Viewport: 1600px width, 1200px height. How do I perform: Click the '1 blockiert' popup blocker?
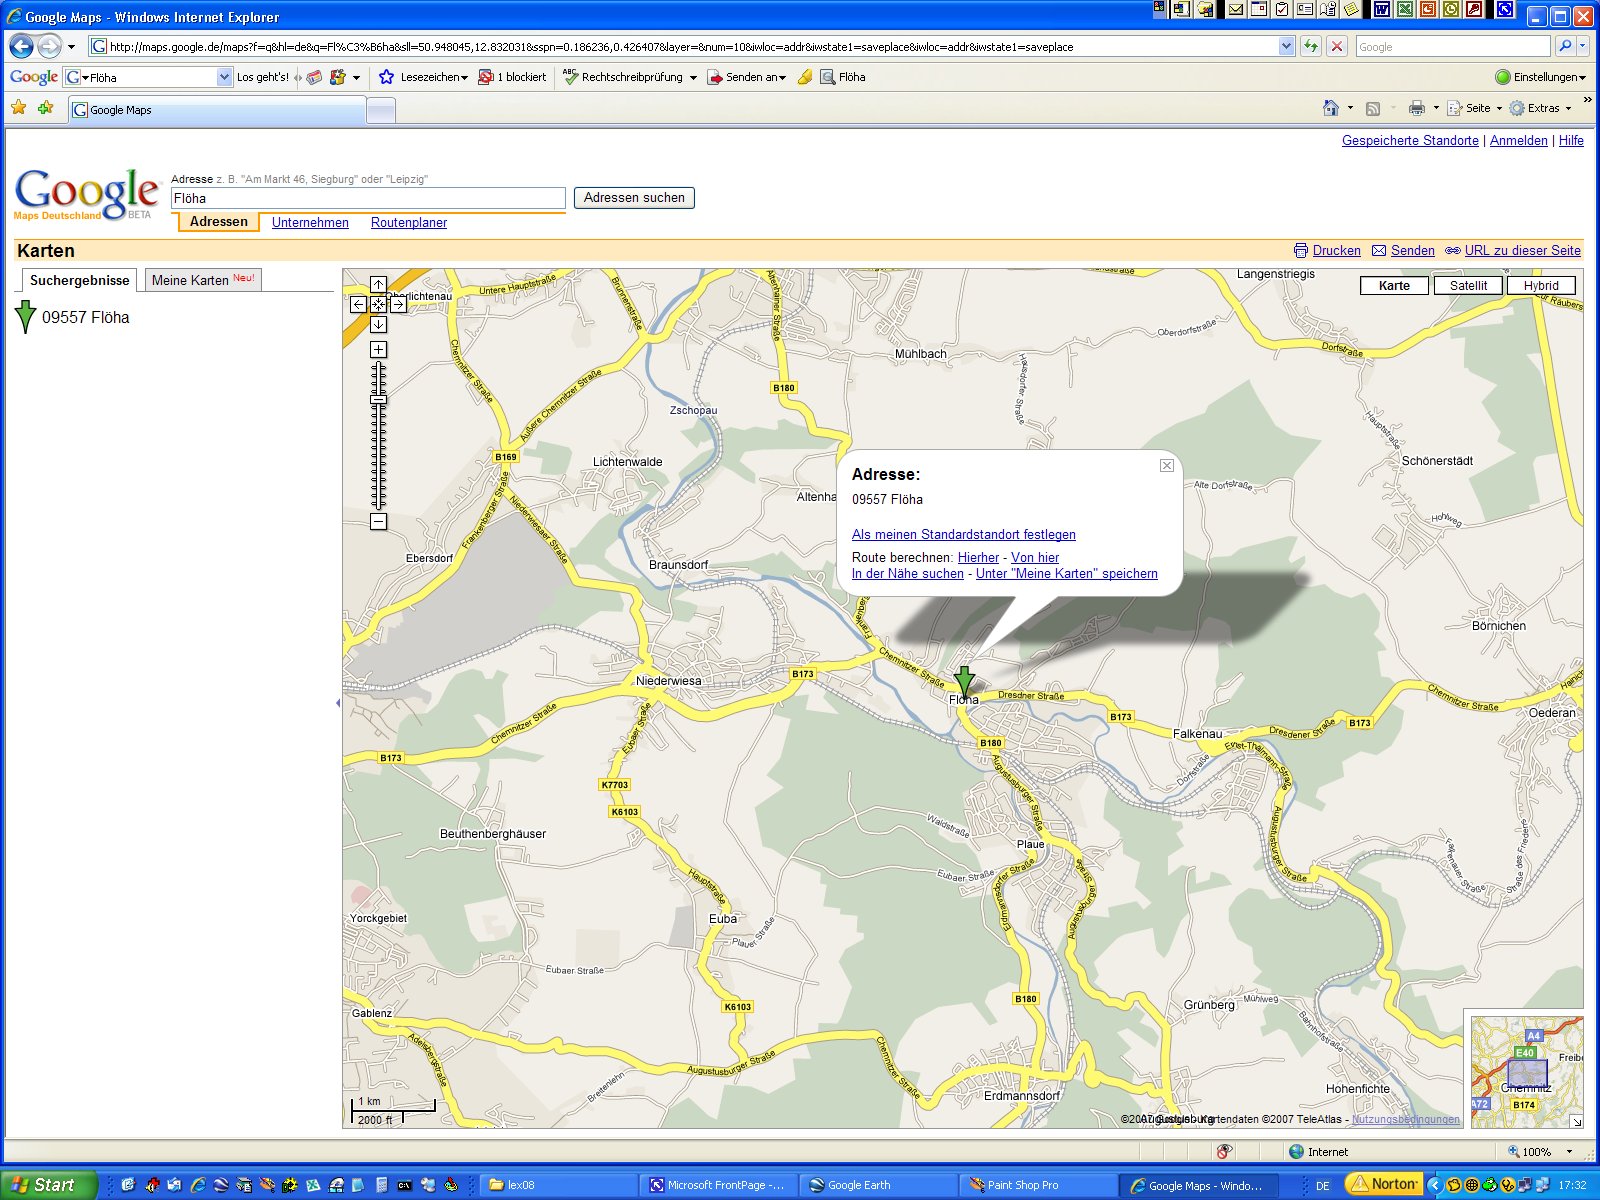click(x=513, y=77)
